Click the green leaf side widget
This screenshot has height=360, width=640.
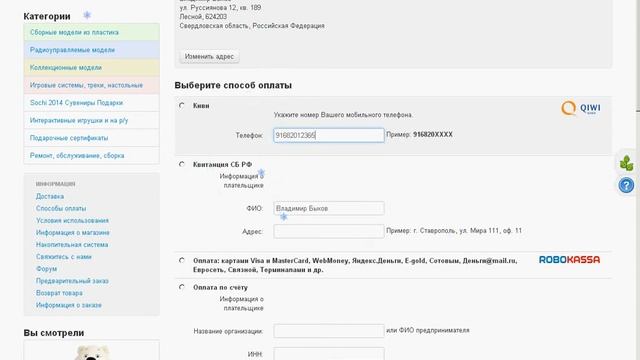click(626, 163)
